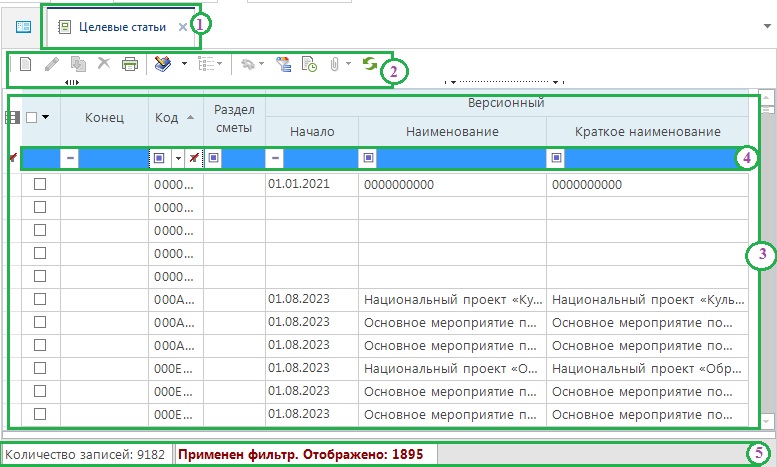Click the copy record toolbar icon
Viewport: 777px width, 467px height.
coord(78,65)
